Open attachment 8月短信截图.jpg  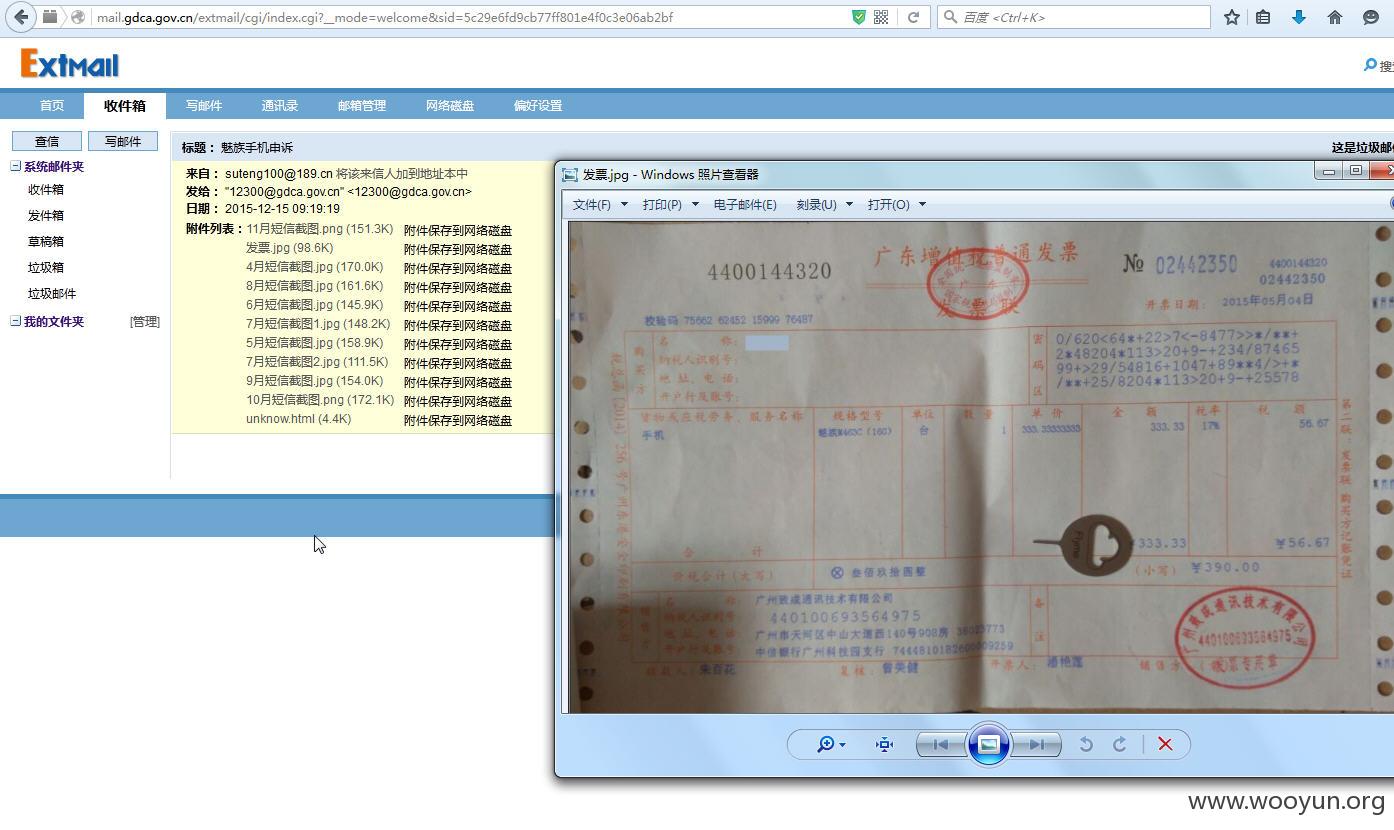coord(315,286)
